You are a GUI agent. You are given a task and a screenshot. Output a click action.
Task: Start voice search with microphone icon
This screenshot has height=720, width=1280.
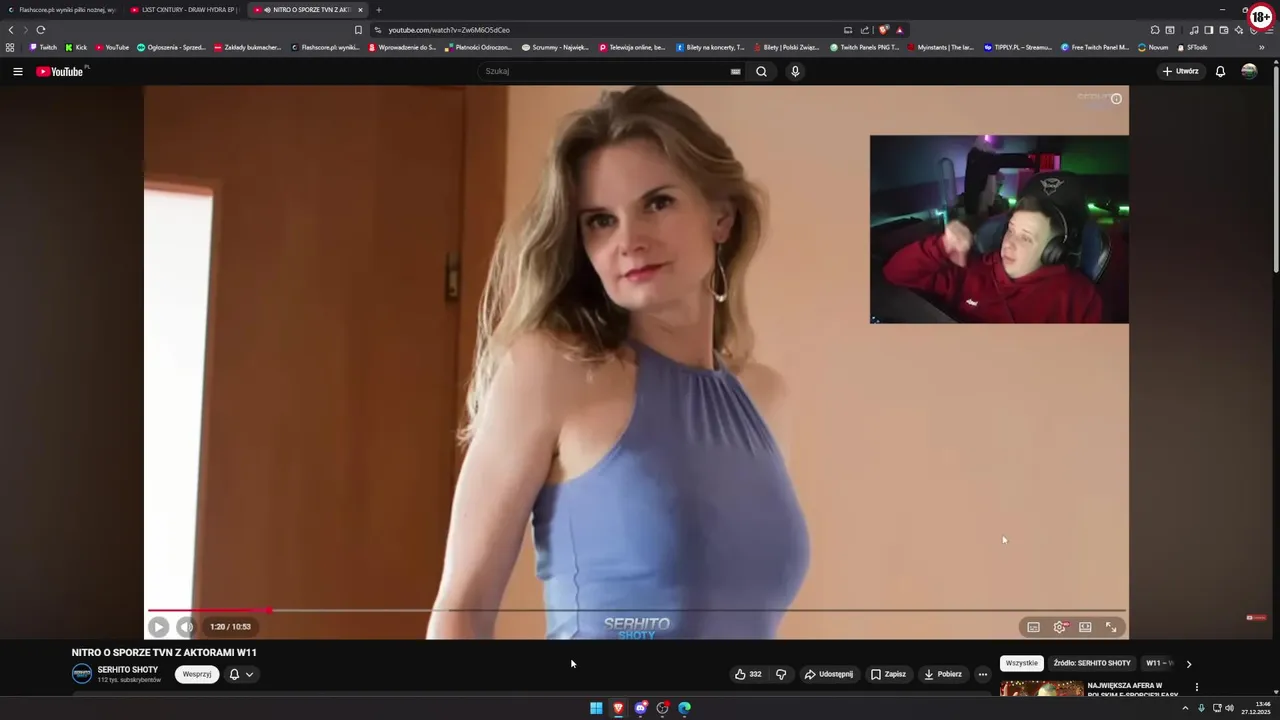(795, 71)
